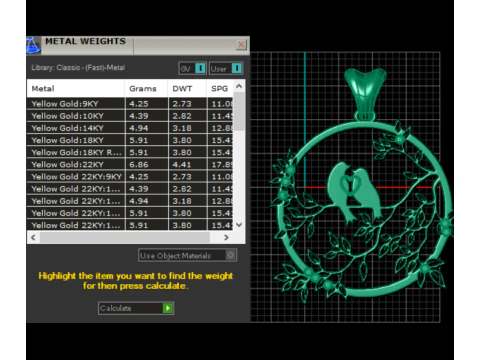Click the horizontal scroll-right arrow
Screen dimensions: 480x360
coord(226,237)
